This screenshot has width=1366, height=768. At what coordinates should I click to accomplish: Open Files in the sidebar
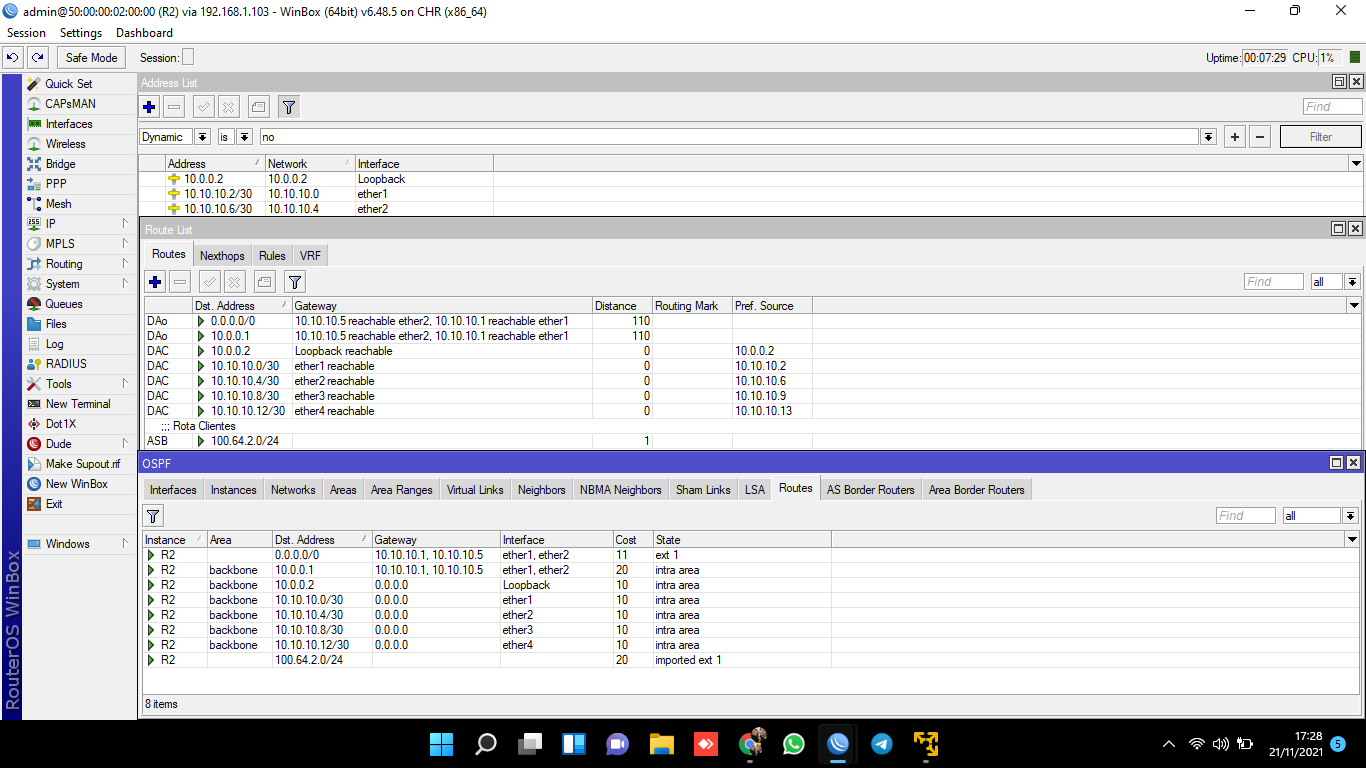(56, 324)
